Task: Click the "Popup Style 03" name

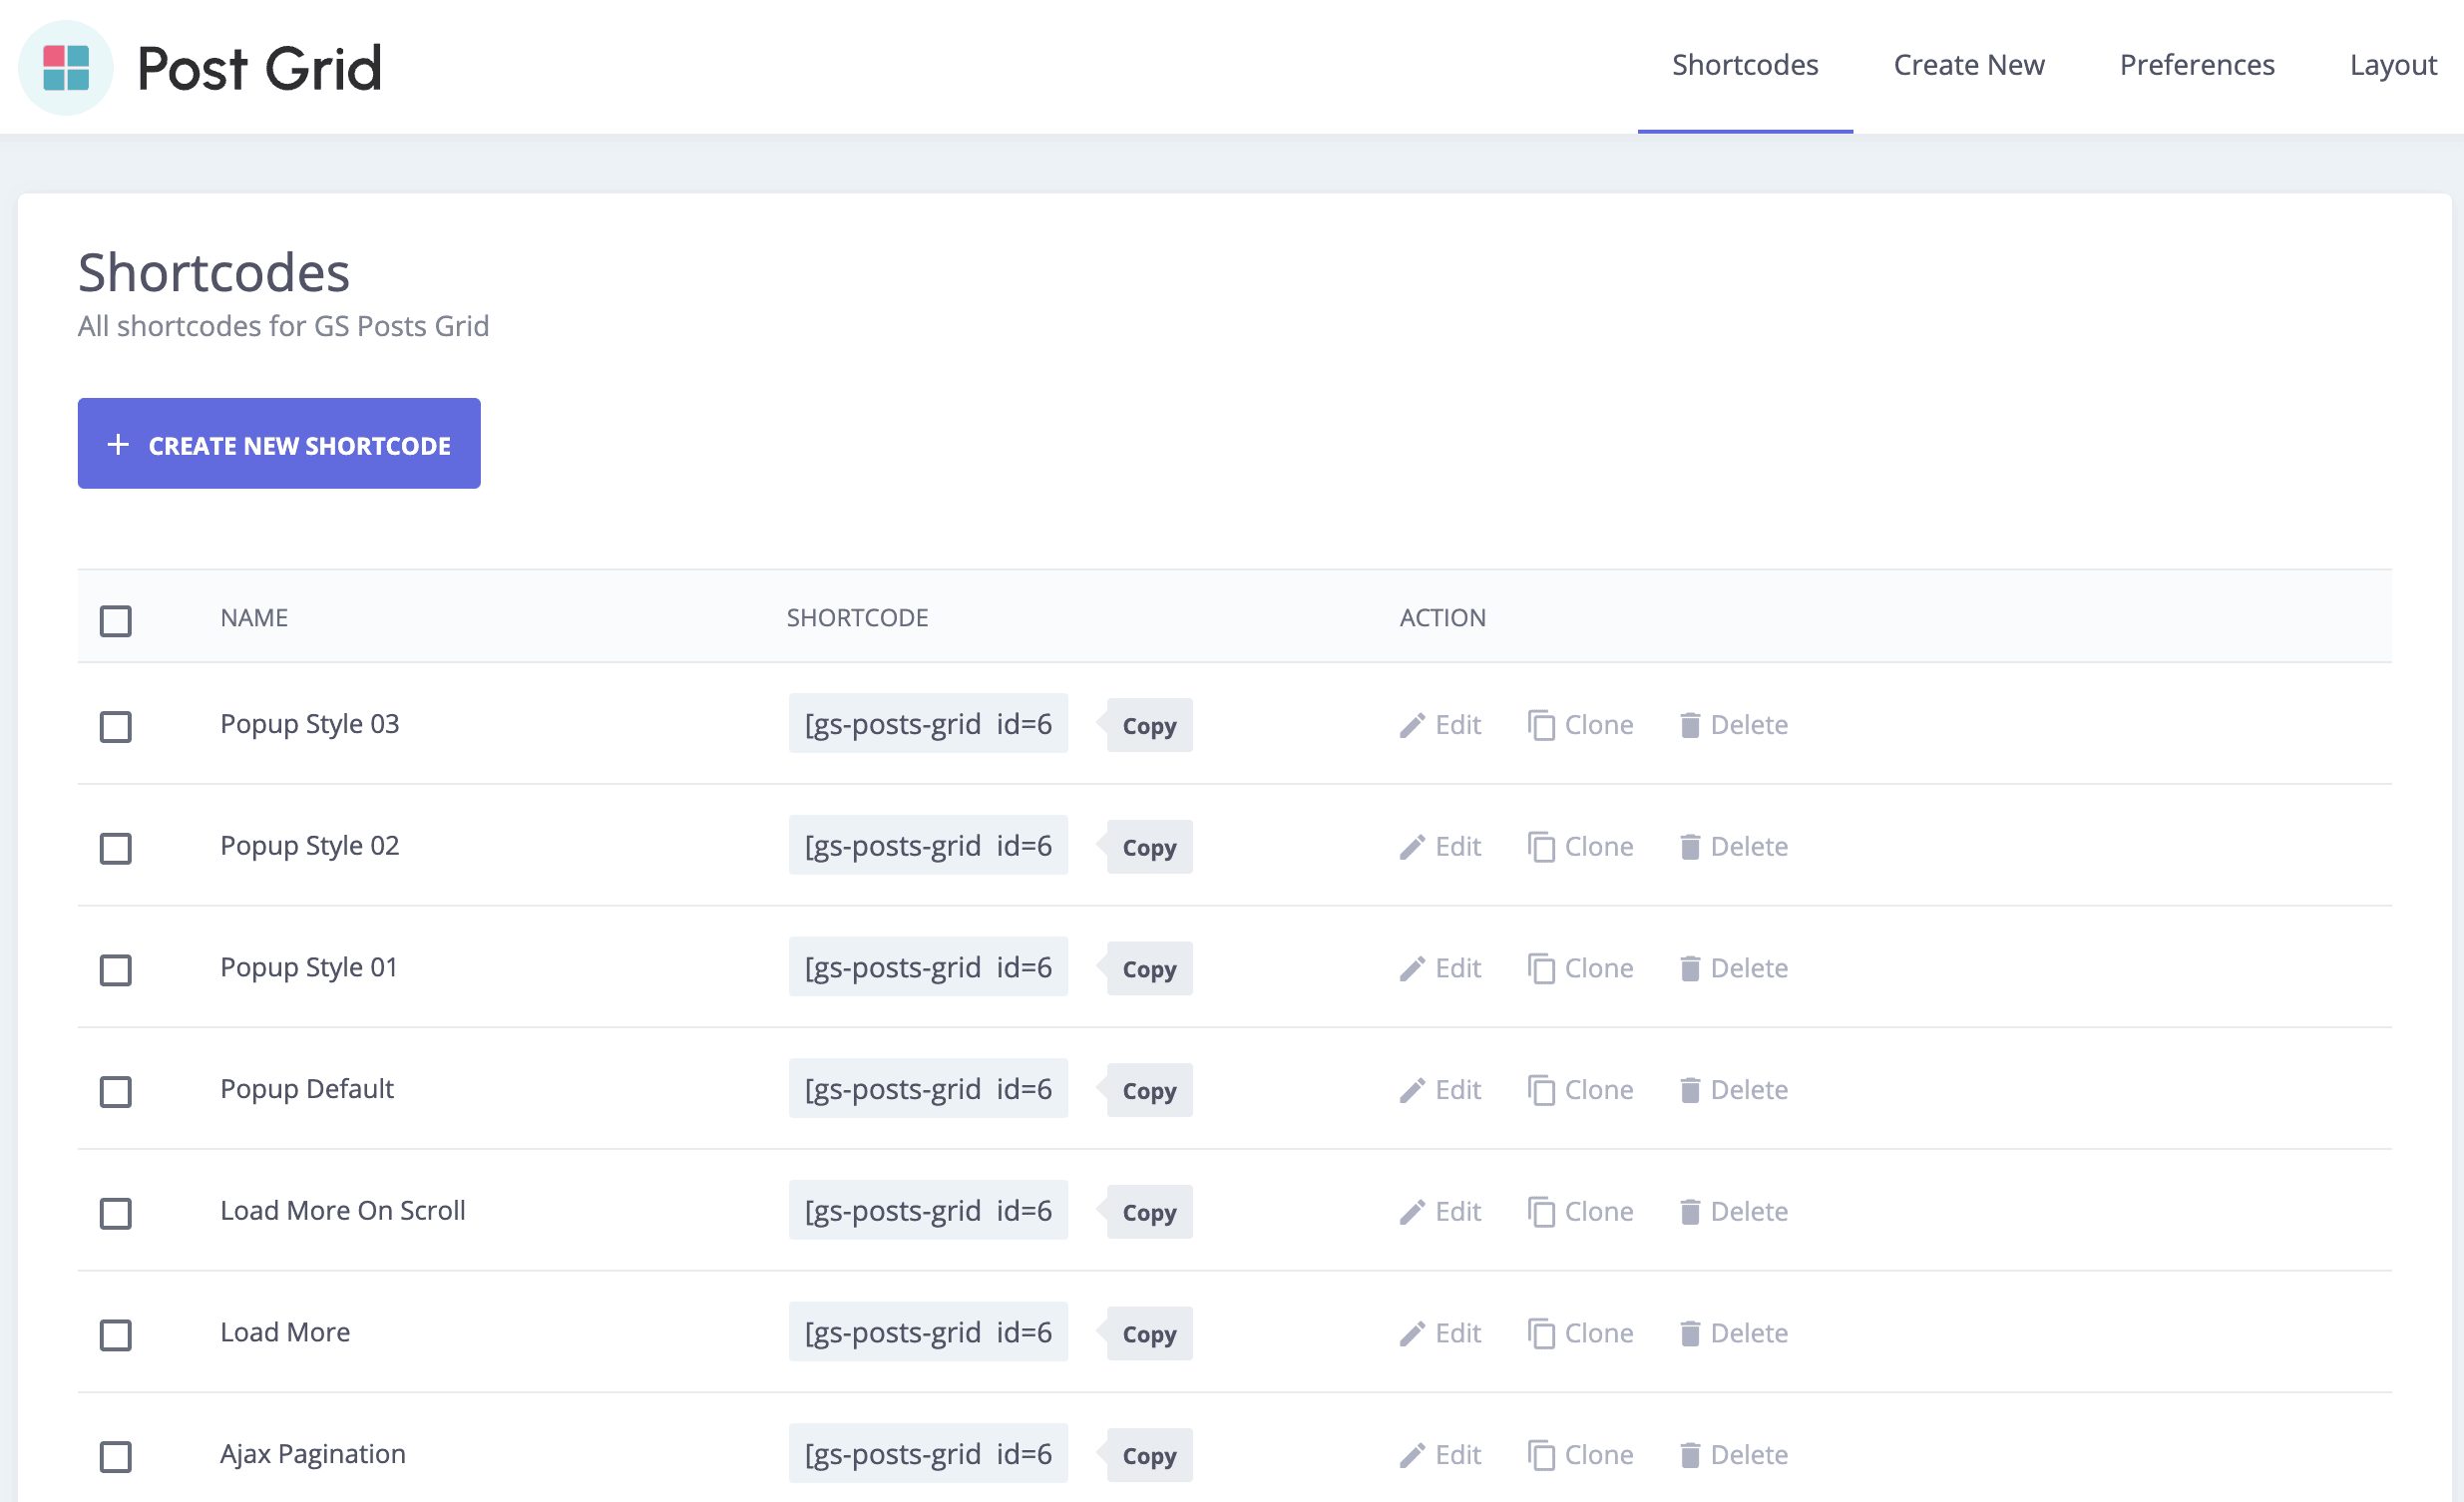Action: 310,724
